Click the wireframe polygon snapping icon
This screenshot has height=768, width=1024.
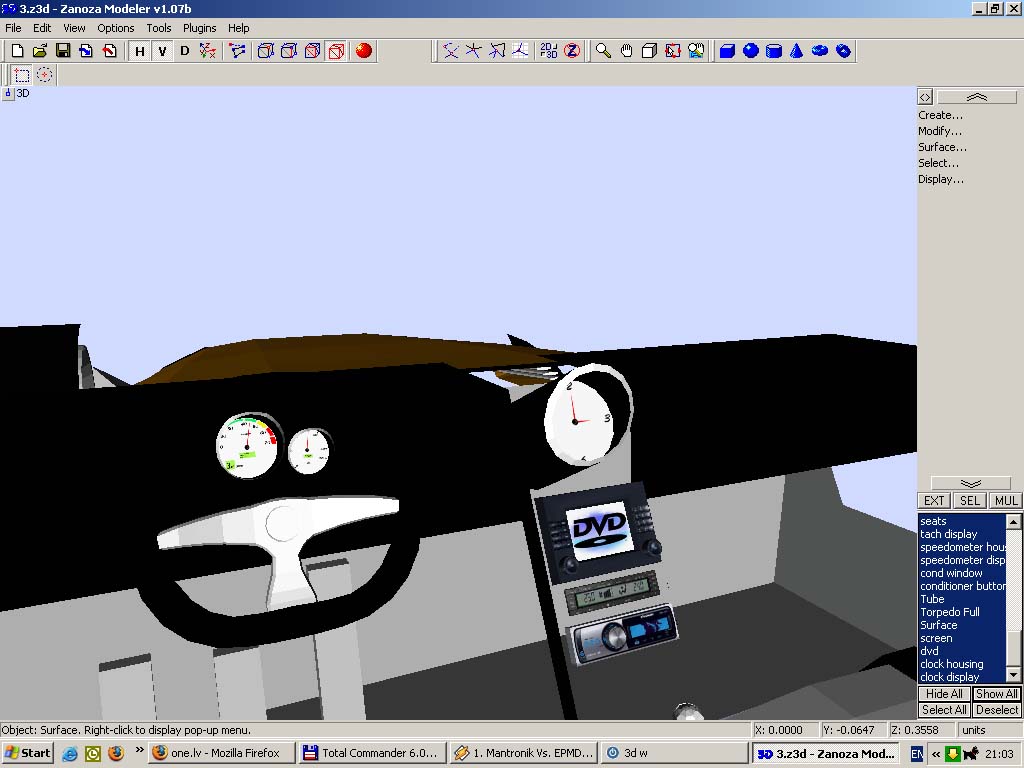point(497,51)
